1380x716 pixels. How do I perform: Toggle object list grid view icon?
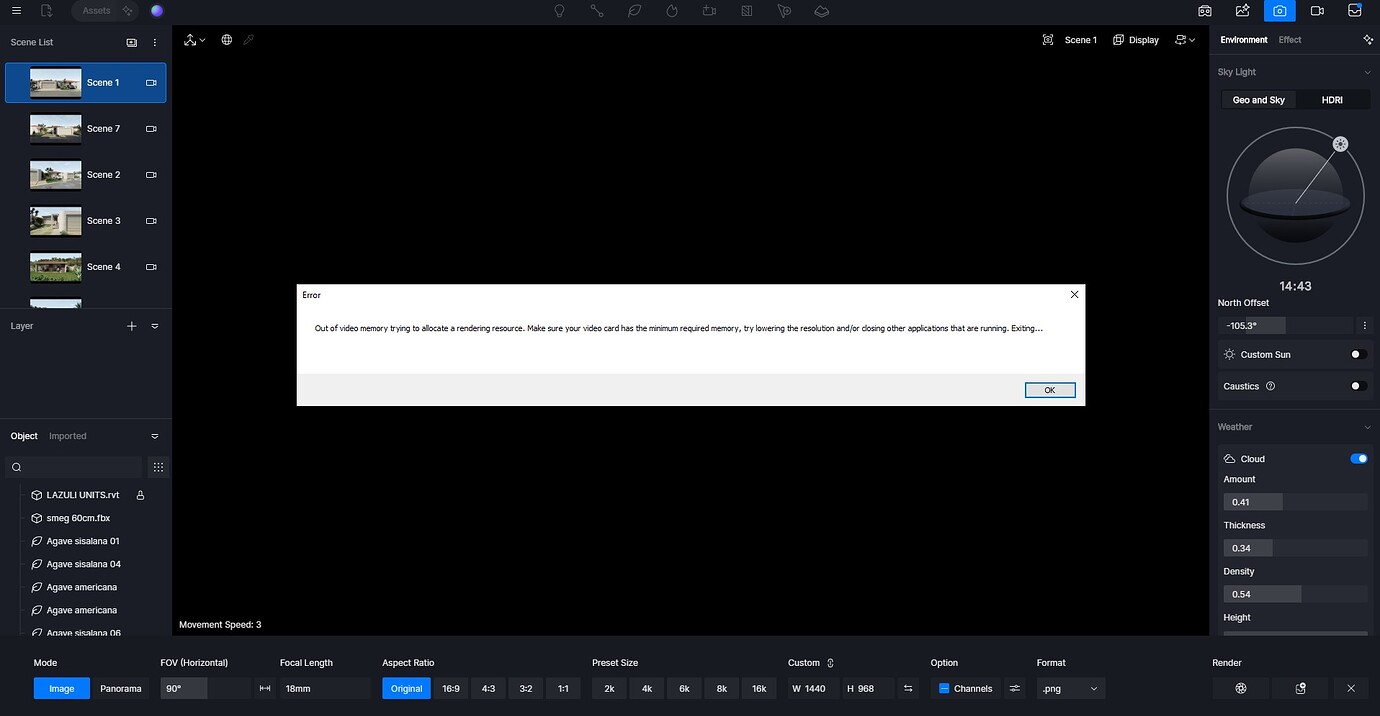158,467
